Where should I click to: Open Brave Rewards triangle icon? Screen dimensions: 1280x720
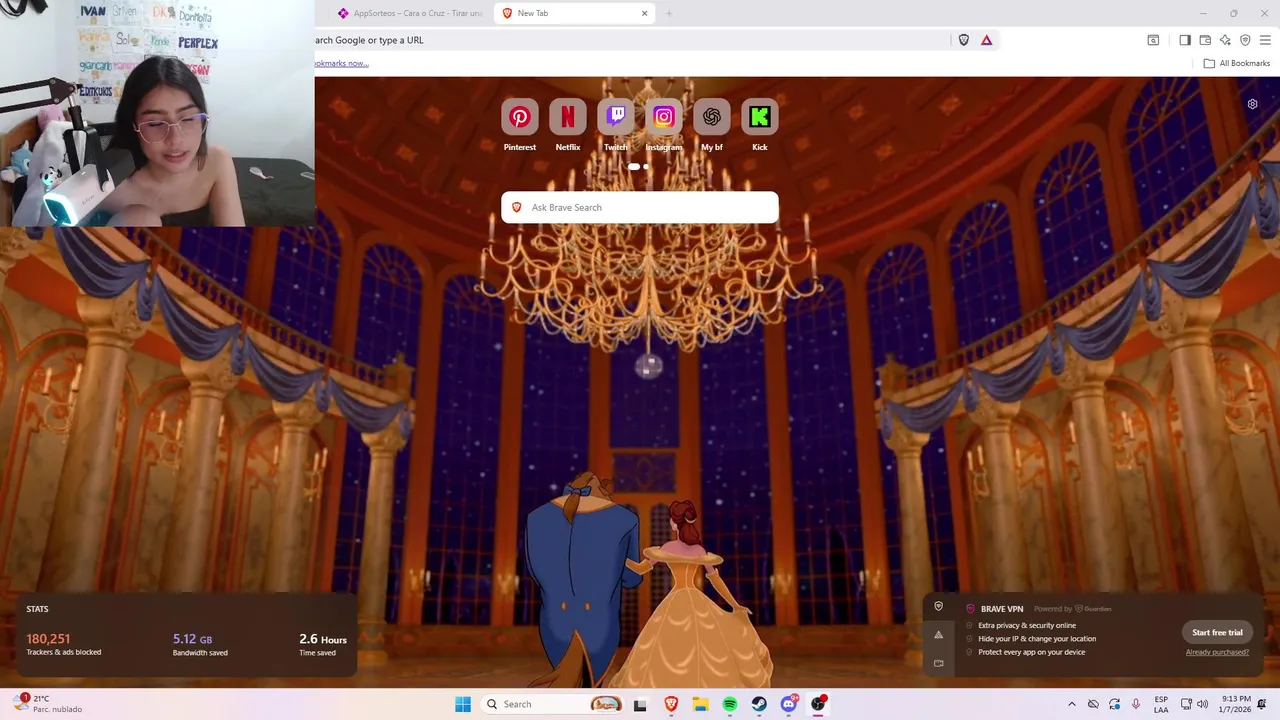tap(987, 40)
